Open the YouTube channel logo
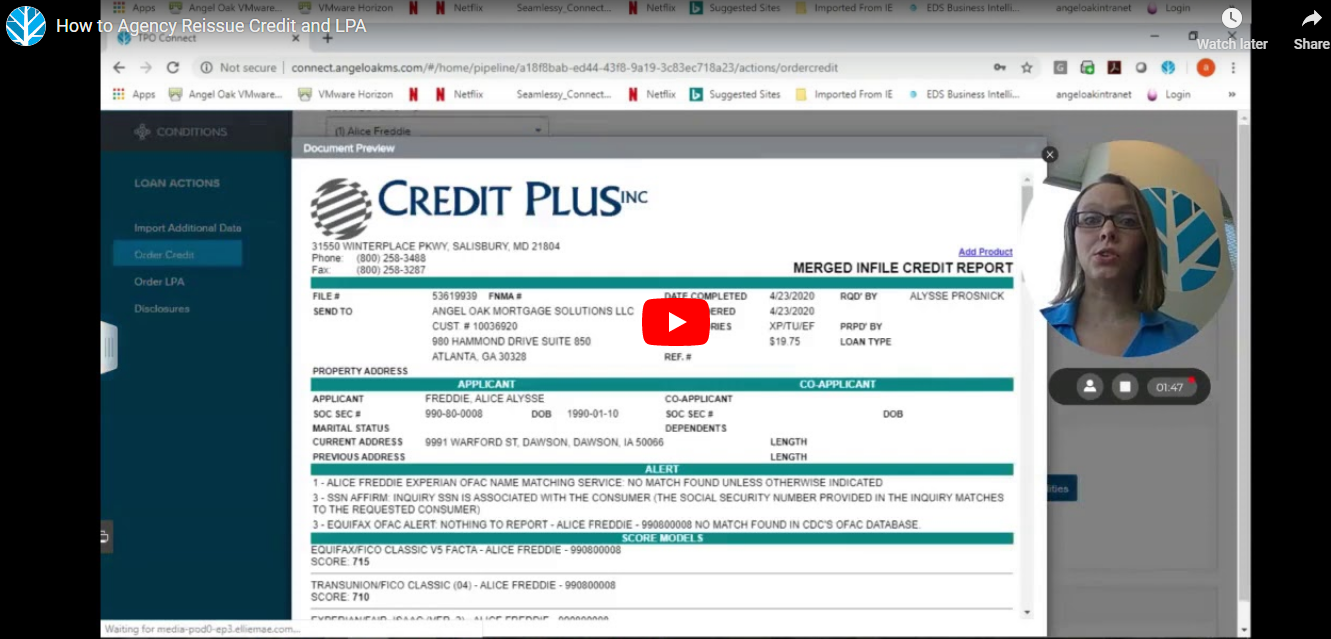This screenshot has width=1331, height=639. [x=26, y=26]
